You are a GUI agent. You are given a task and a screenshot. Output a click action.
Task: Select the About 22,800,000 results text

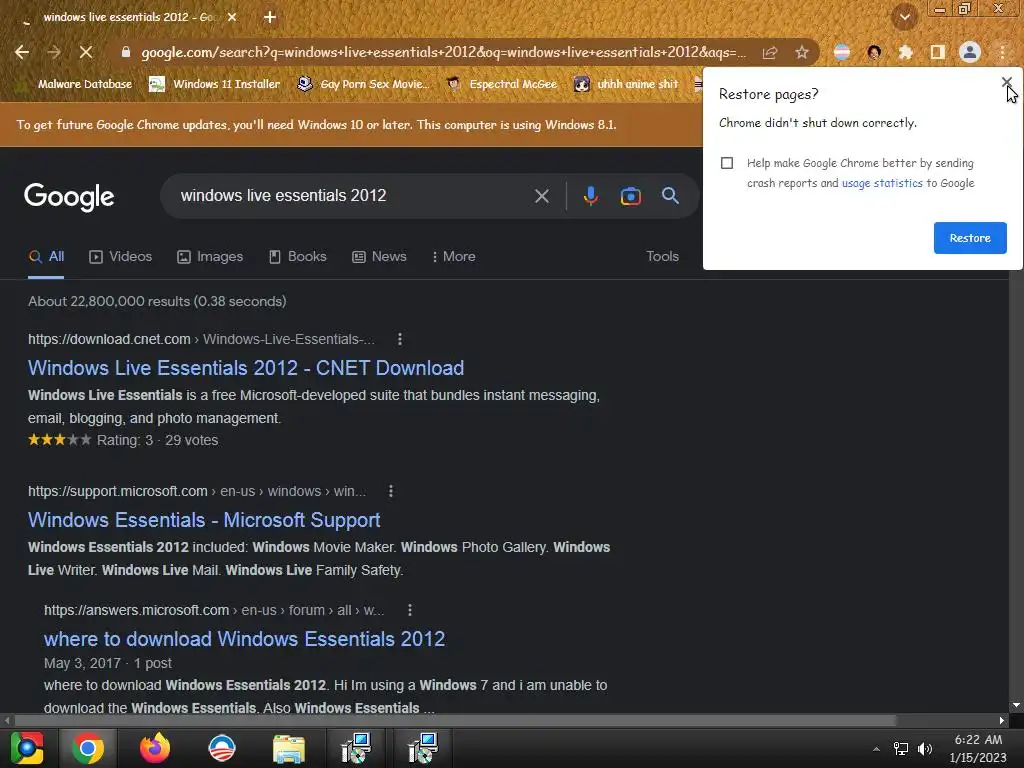[157, 302]
